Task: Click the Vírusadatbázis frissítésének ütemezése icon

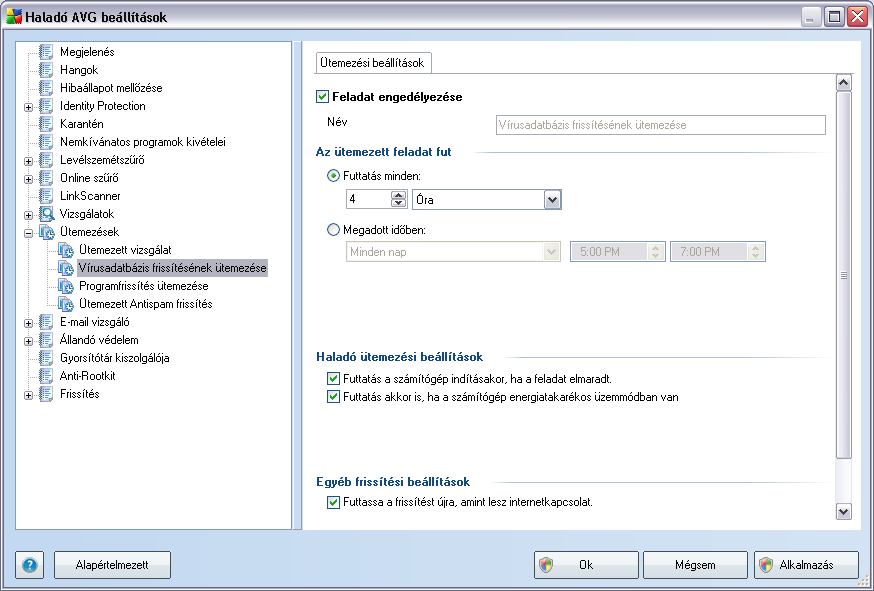Action: tap(66, 268)
